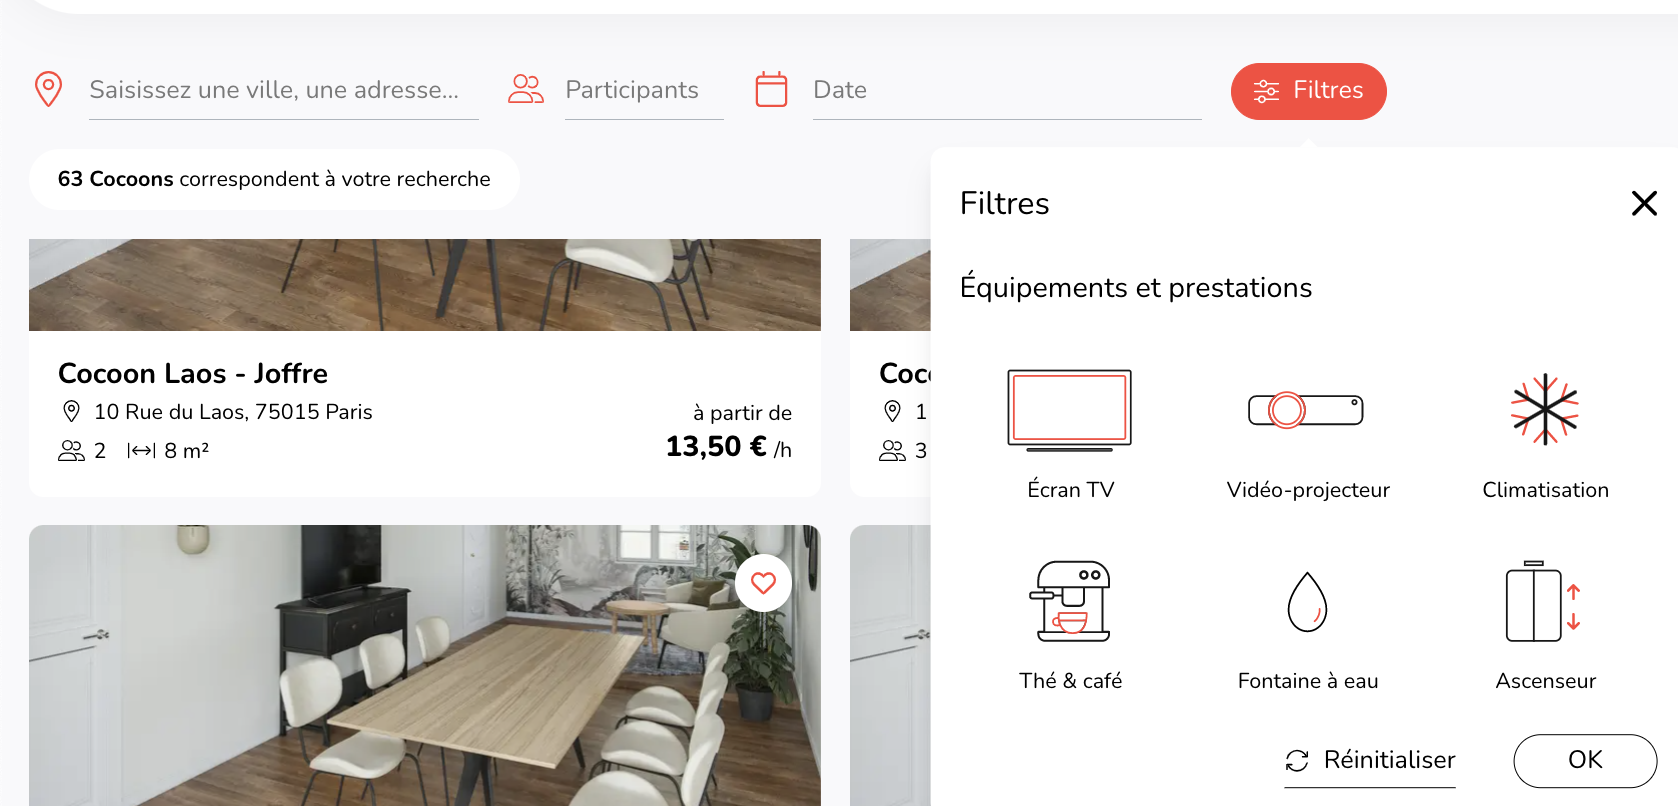Click Réinitialiser to reset filters

pyautogui.click(x=1370, y=760)
